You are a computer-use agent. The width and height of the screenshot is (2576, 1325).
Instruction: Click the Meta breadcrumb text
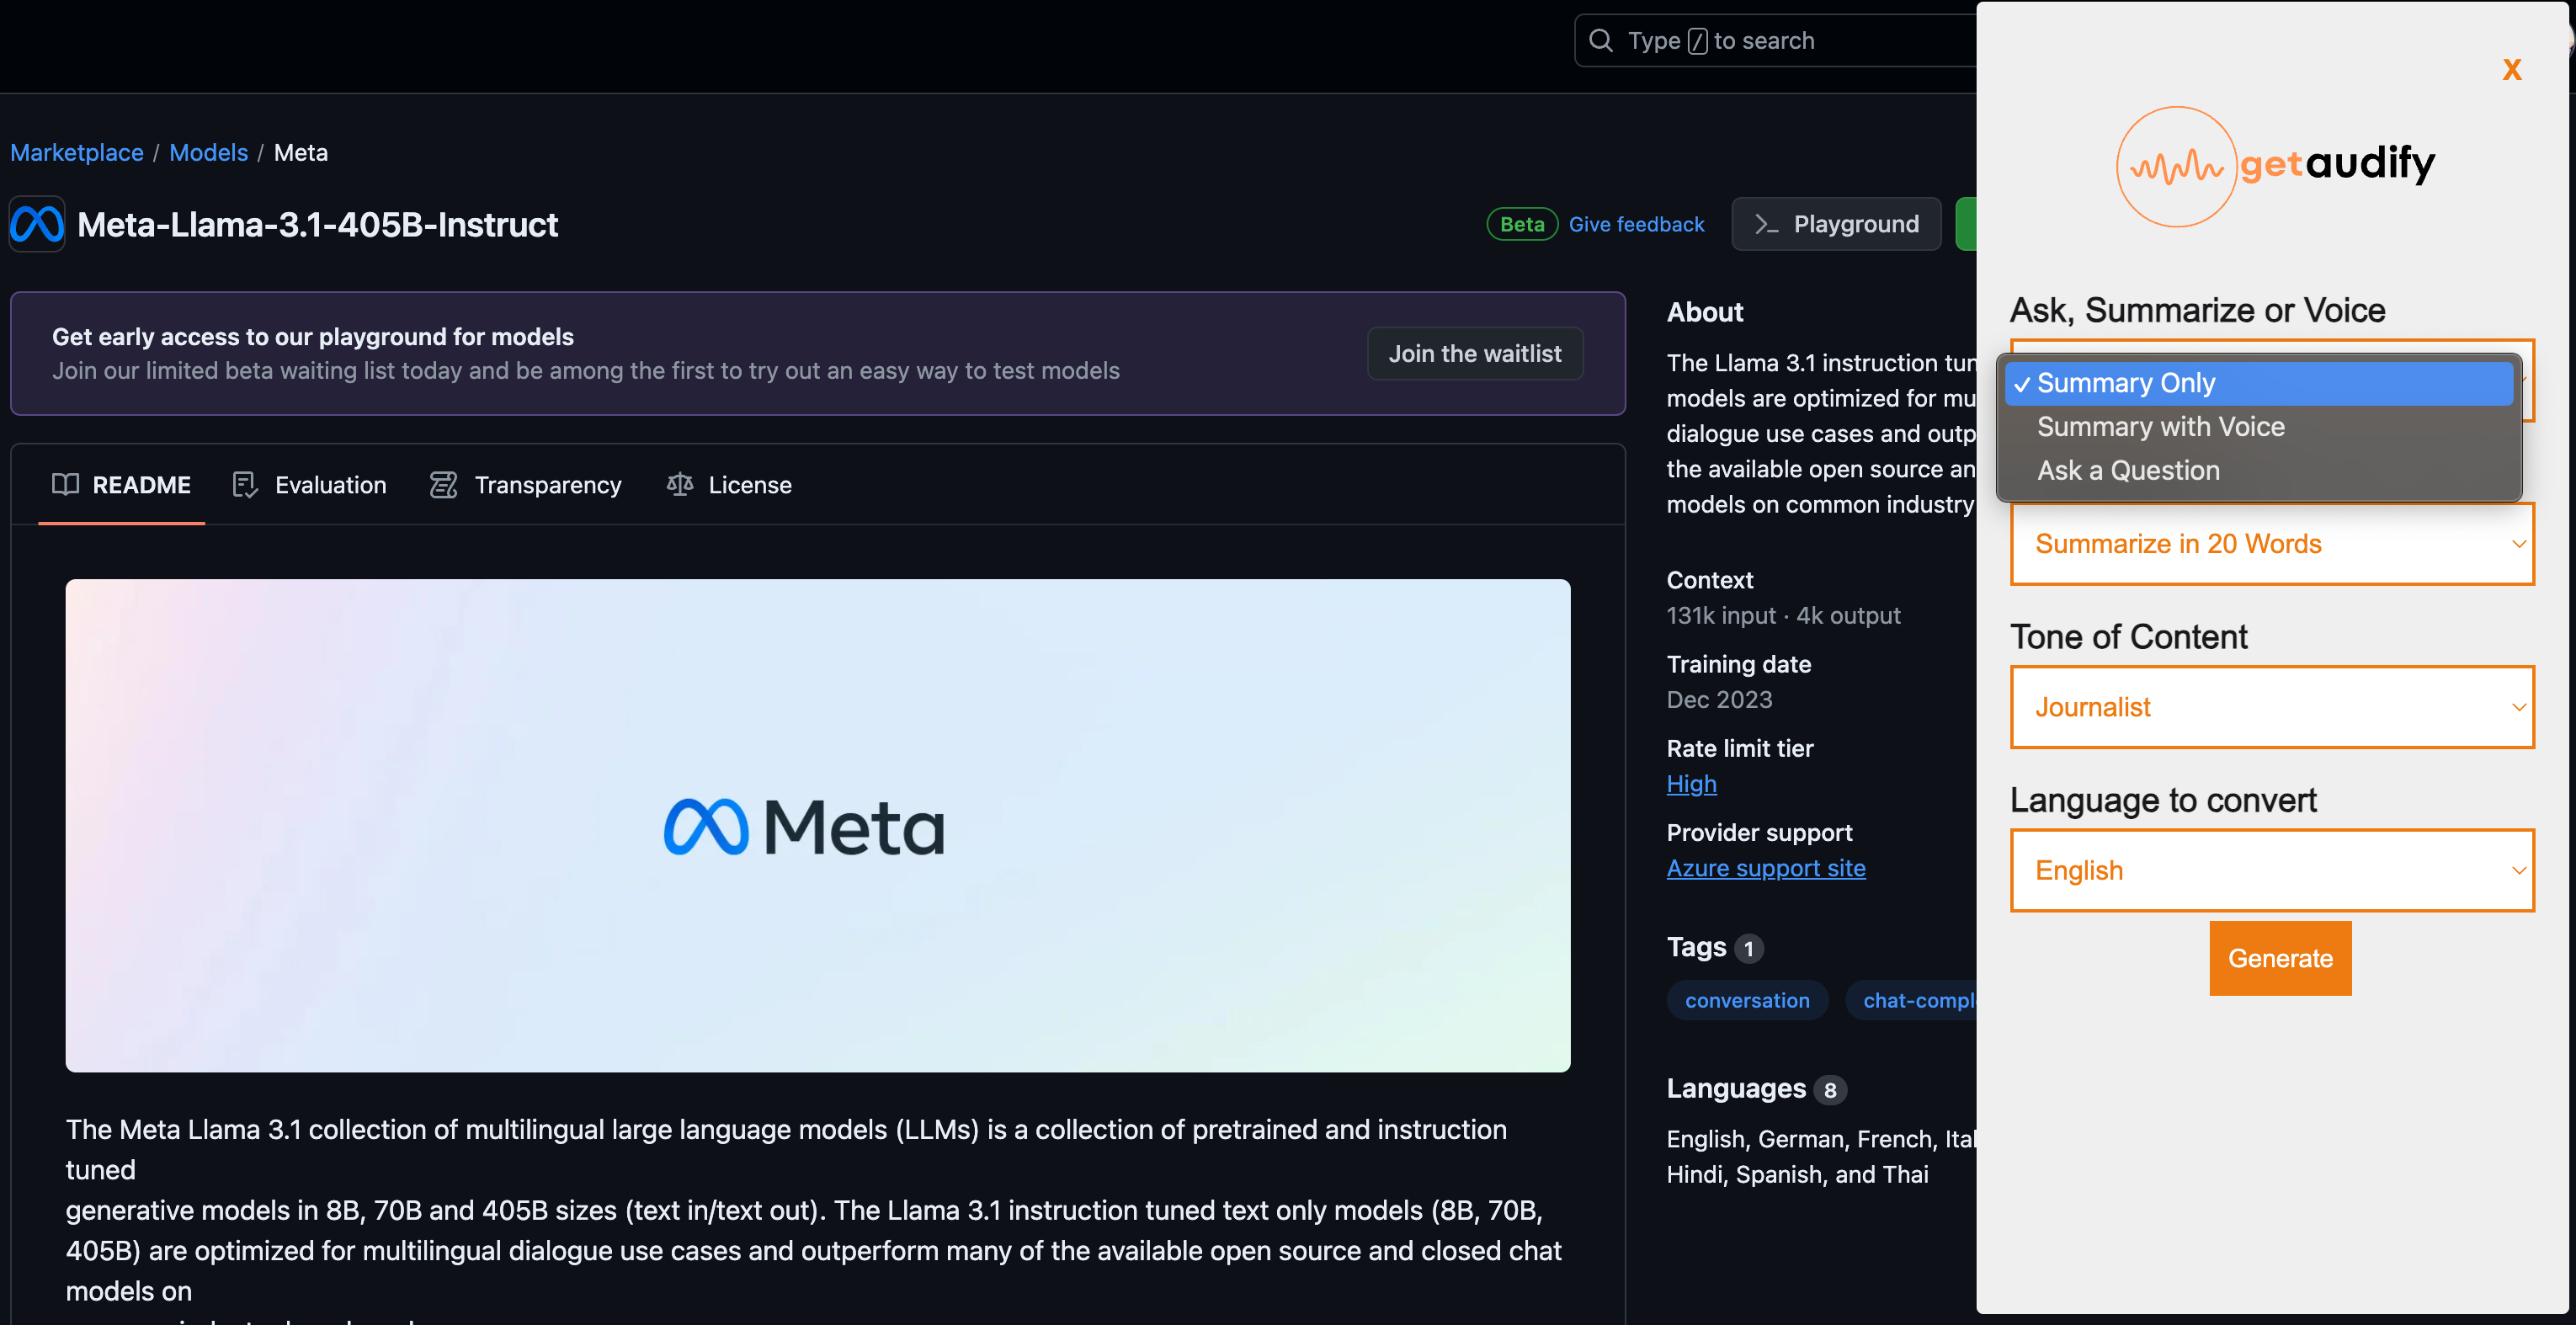[301, 153]
